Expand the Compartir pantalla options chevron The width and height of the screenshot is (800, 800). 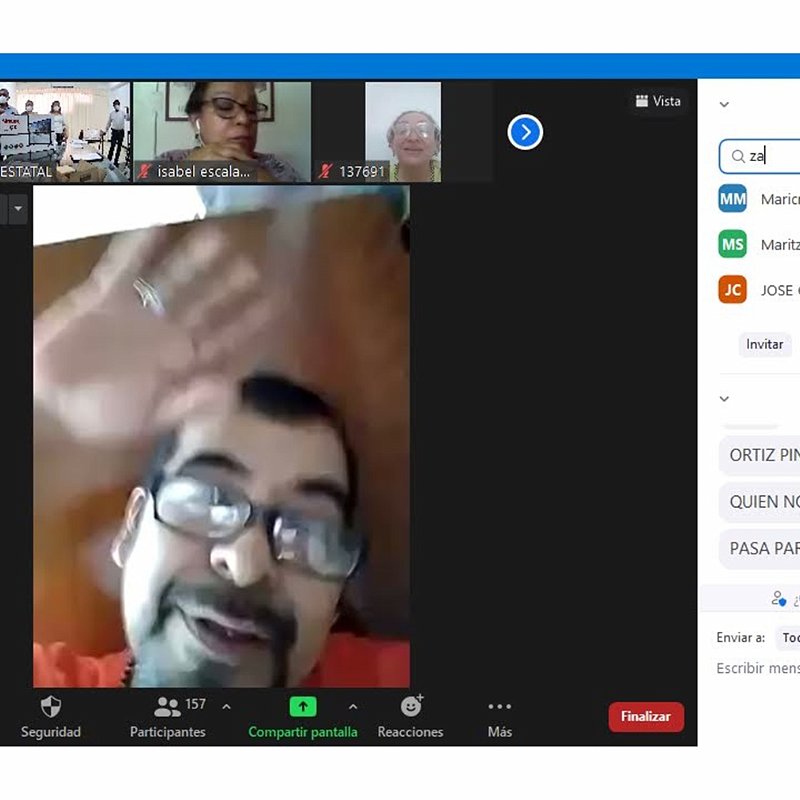click(x=352, y=707)
